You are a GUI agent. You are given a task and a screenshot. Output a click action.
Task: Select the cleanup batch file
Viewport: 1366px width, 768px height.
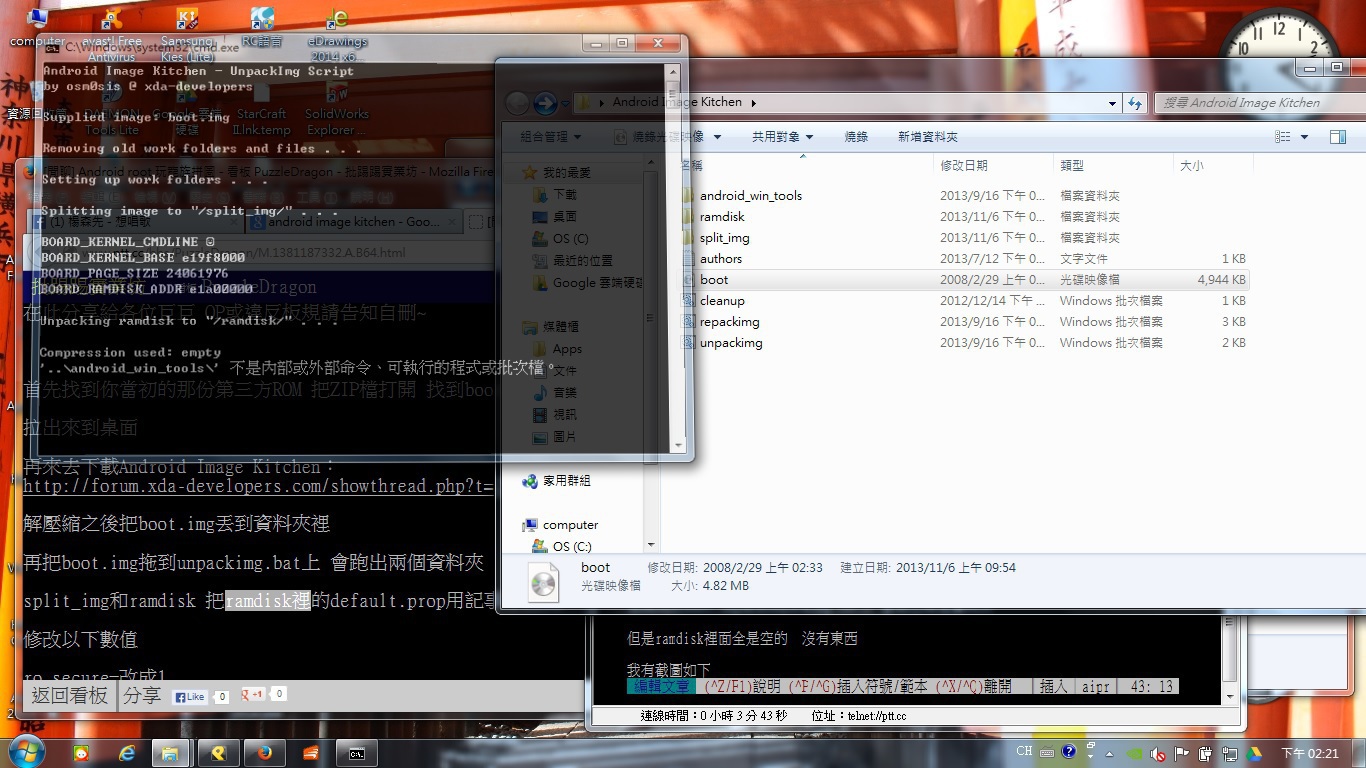(x=722, y=301)
